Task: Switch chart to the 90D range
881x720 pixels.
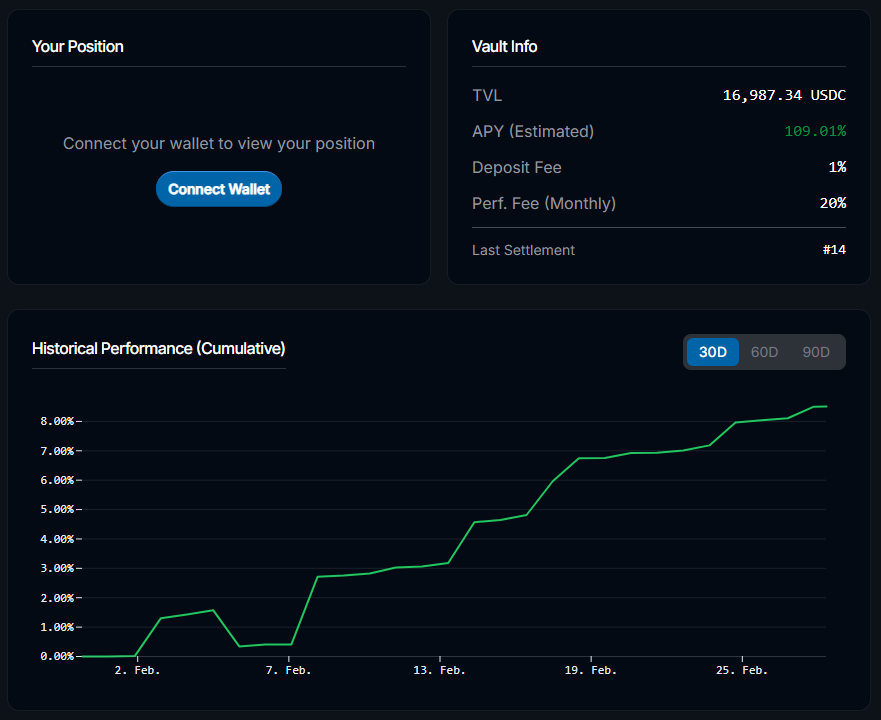Action: coord(816,352)
